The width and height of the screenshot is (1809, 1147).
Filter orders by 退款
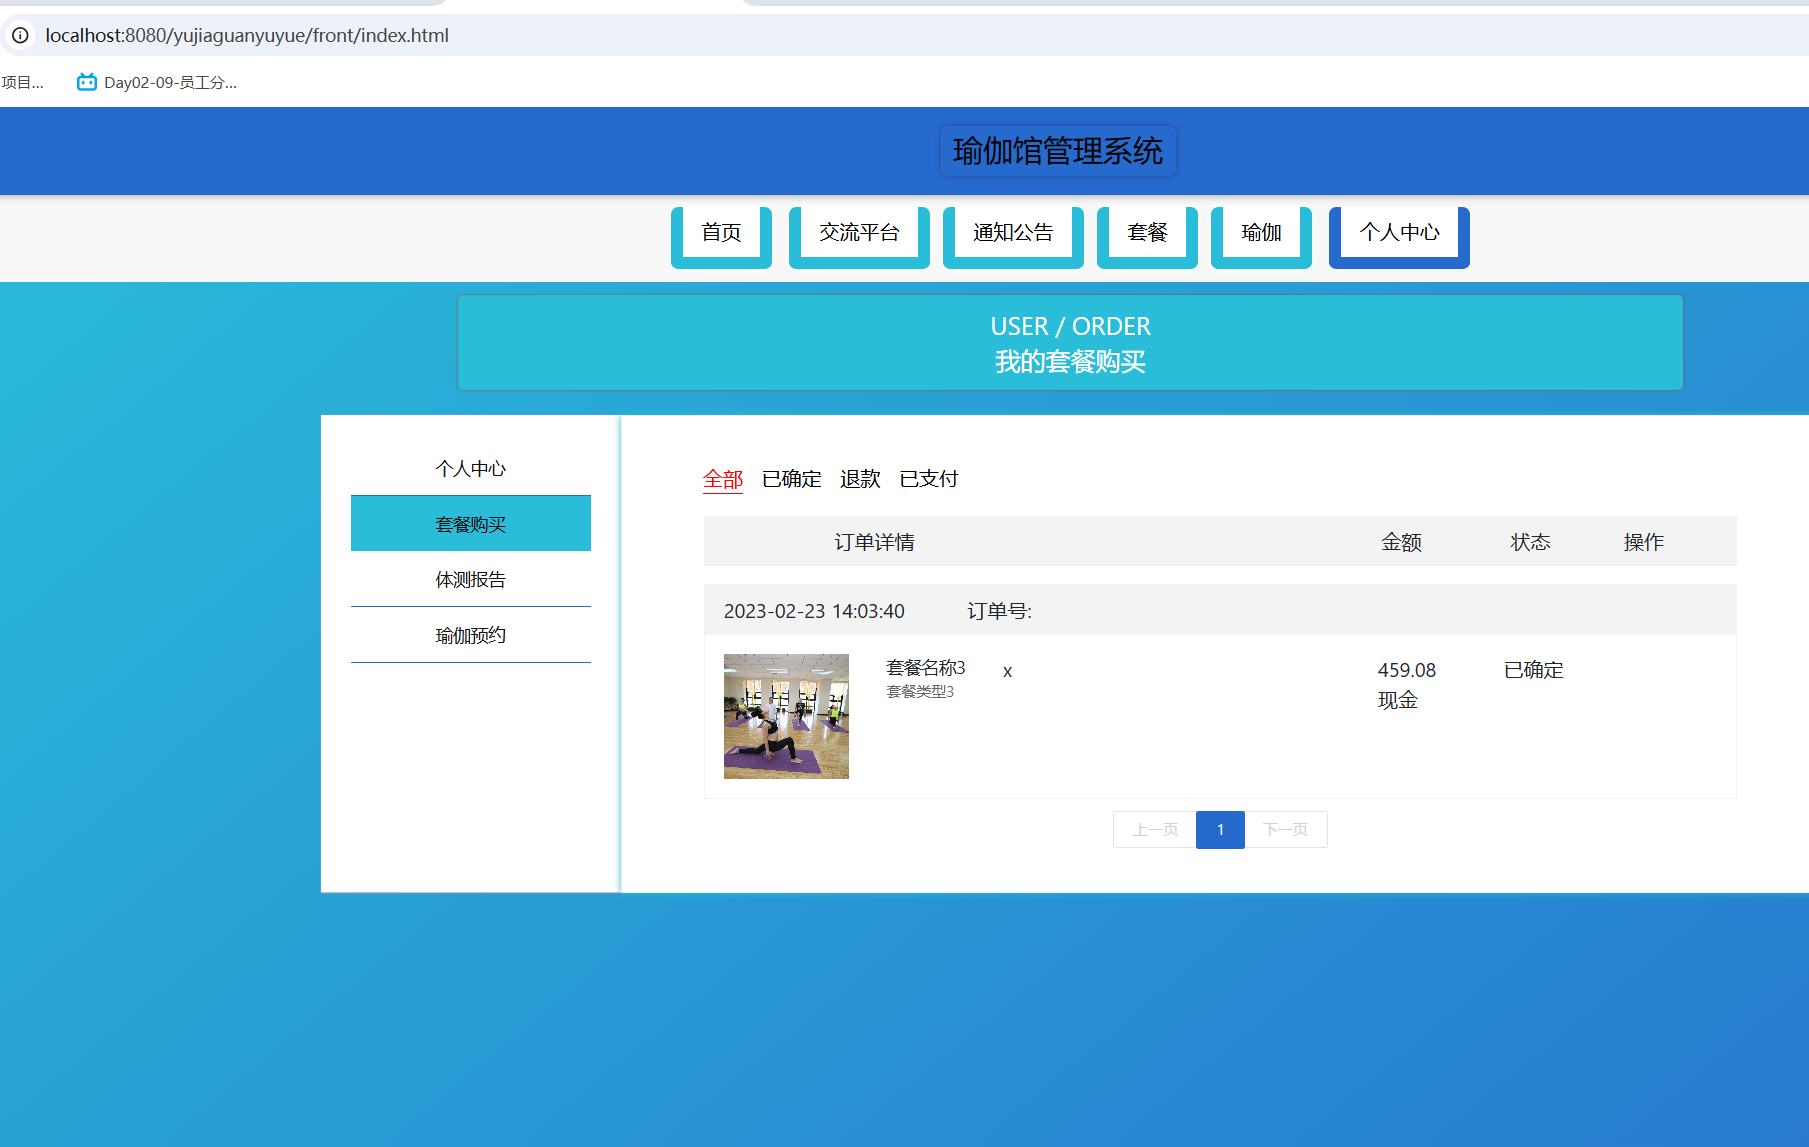coord(860,479)
